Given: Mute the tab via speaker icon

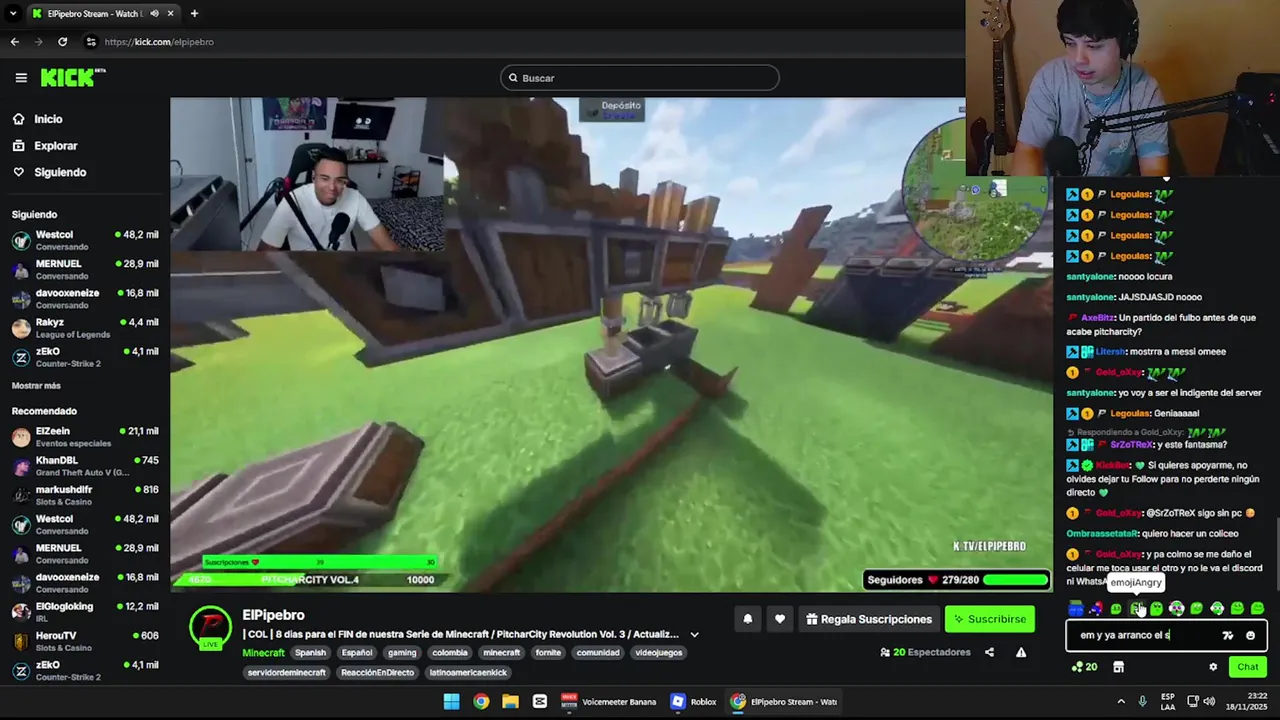Looking at the screenshot, I should point(154,14).
